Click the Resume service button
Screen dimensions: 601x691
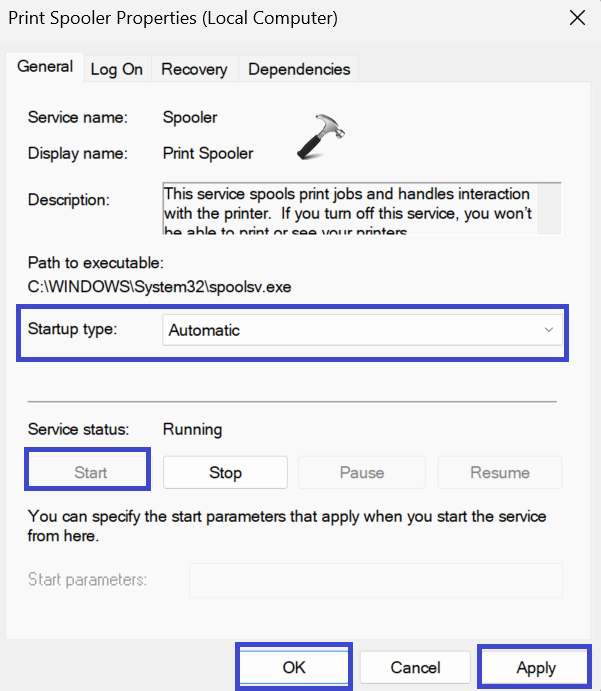[499, 472]
